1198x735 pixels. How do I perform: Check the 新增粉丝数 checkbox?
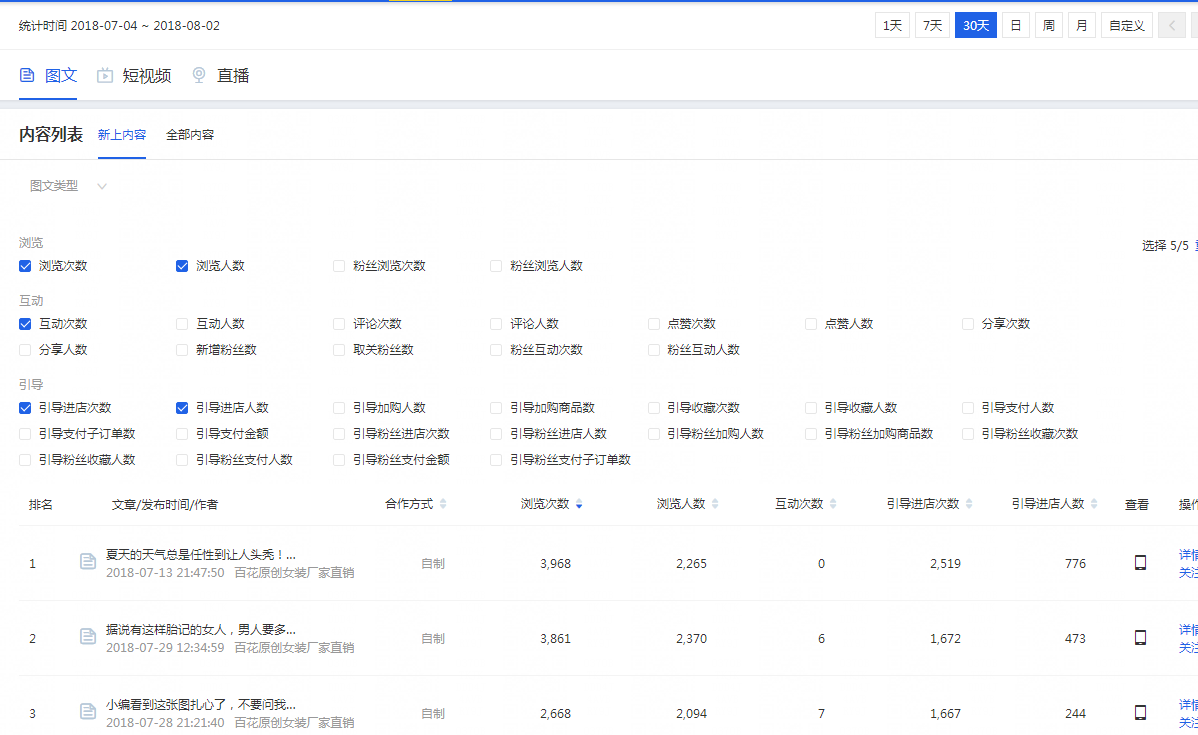tap(182, 350)
